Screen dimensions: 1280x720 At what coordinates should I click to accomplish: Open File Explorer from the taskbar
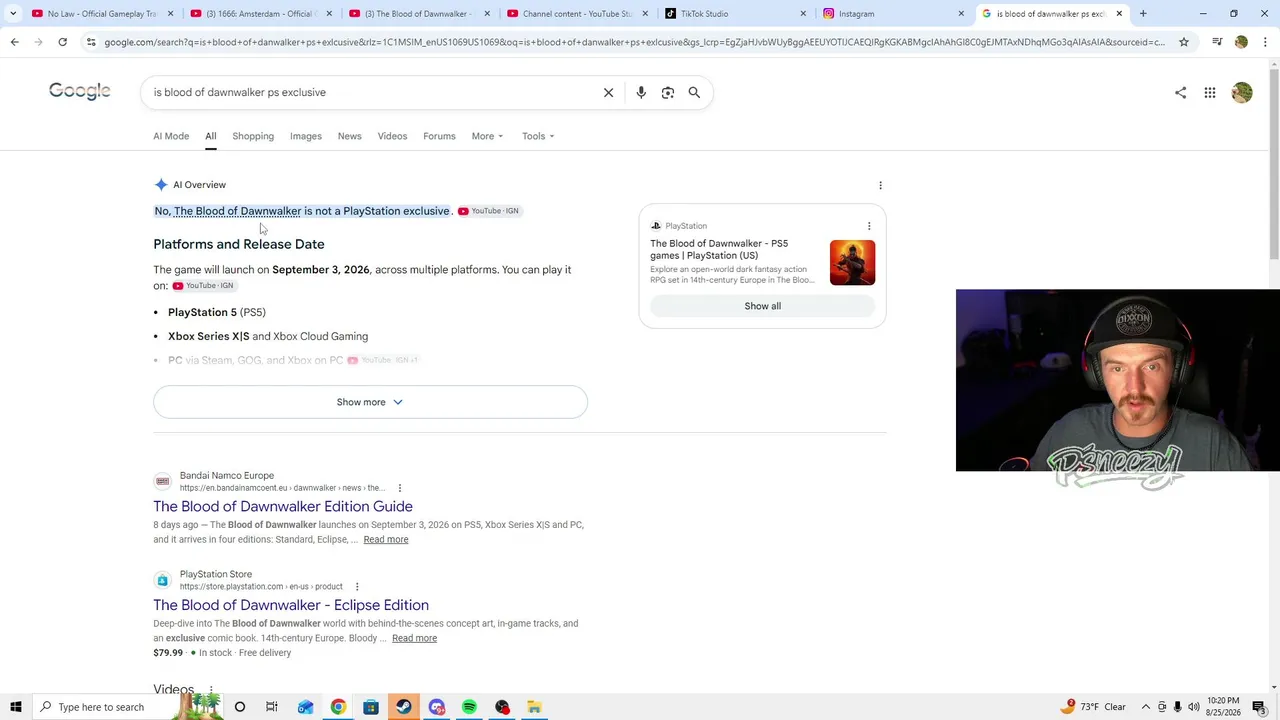[534, 707]
